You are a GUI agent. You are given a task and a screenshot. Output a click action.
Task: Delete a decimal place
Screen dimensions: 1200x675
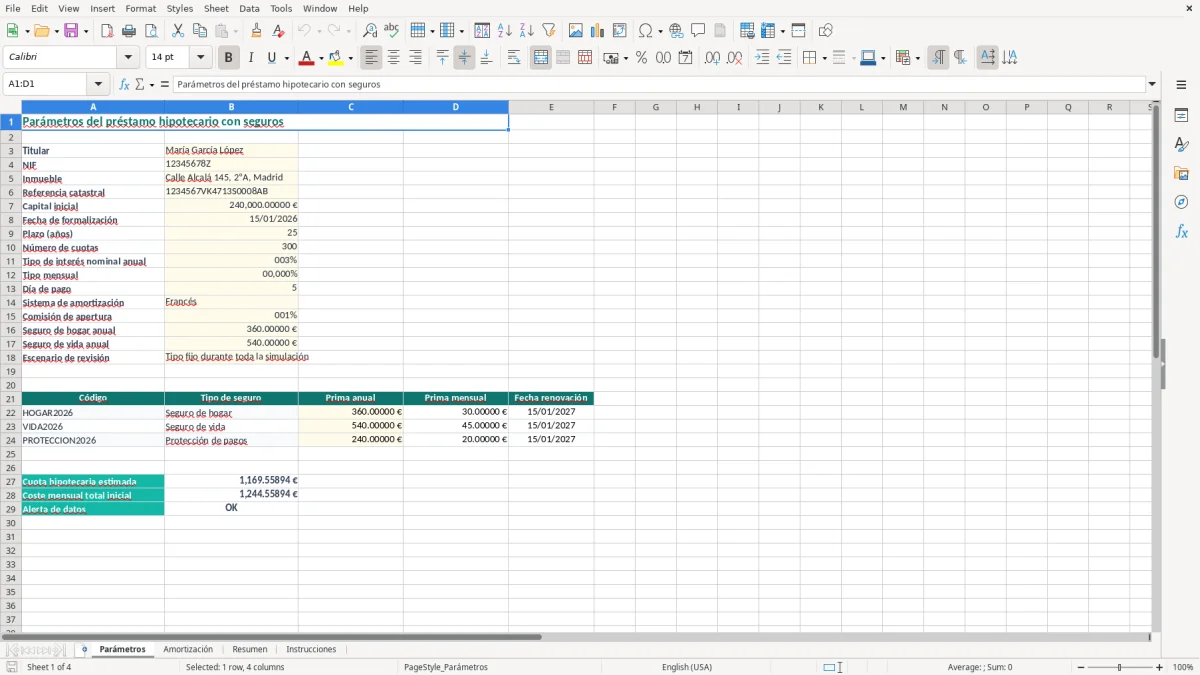[x=734, y=58]
